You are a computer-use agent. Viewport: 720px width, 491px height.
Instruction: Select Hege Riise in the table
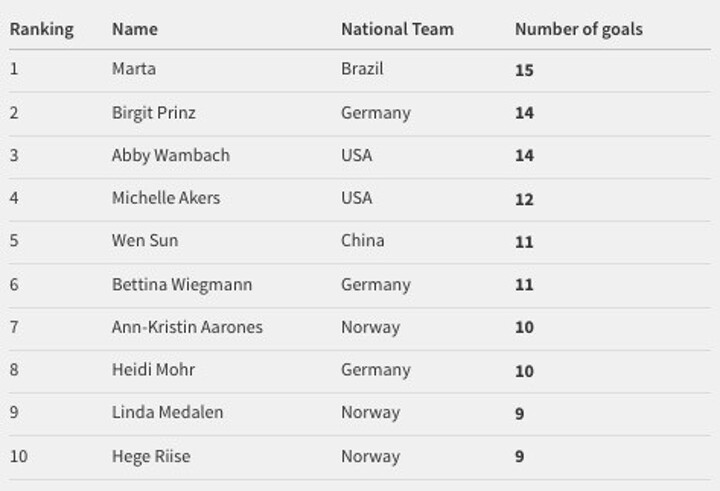pyautogui.click(x=151, y=456)
